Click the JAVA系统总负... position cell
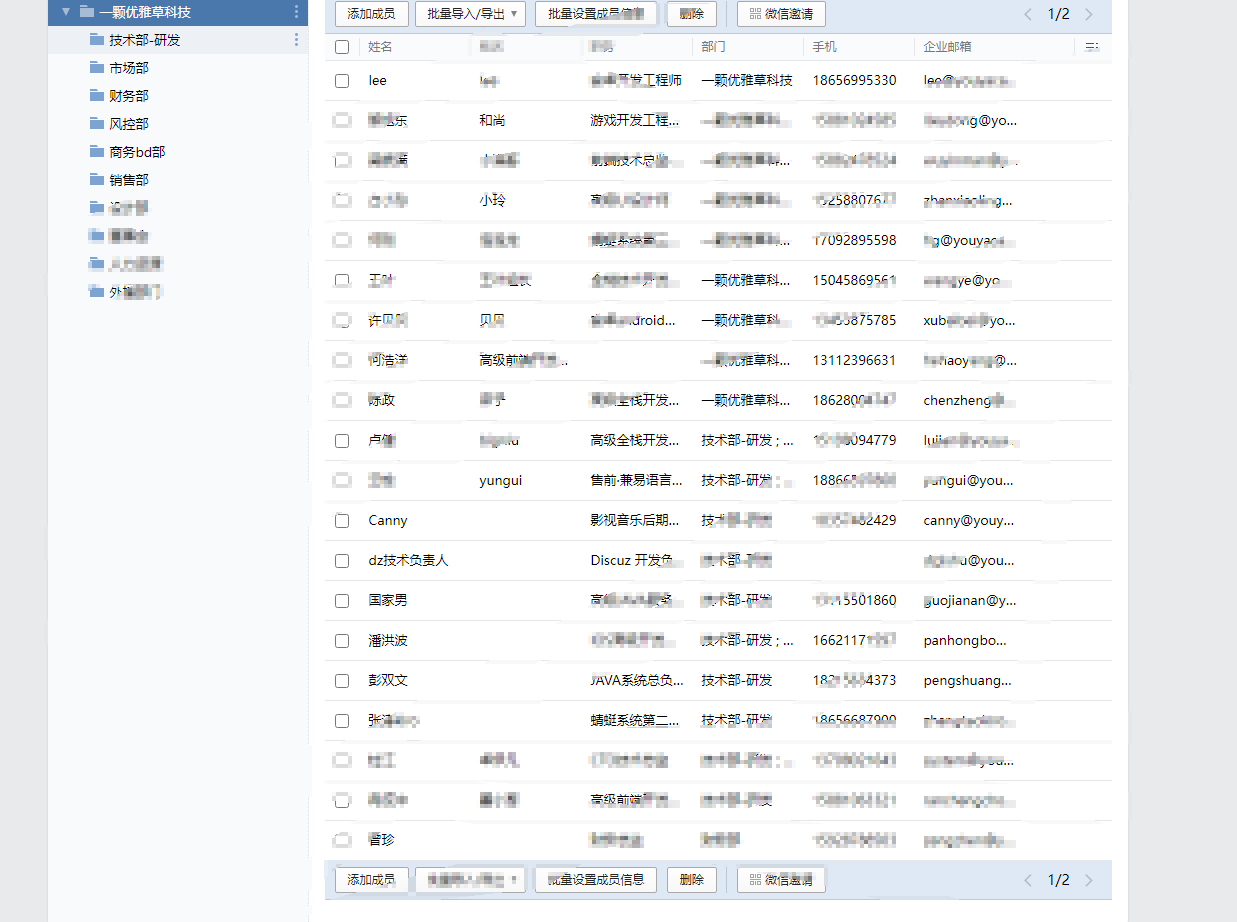 click(637, 680)
